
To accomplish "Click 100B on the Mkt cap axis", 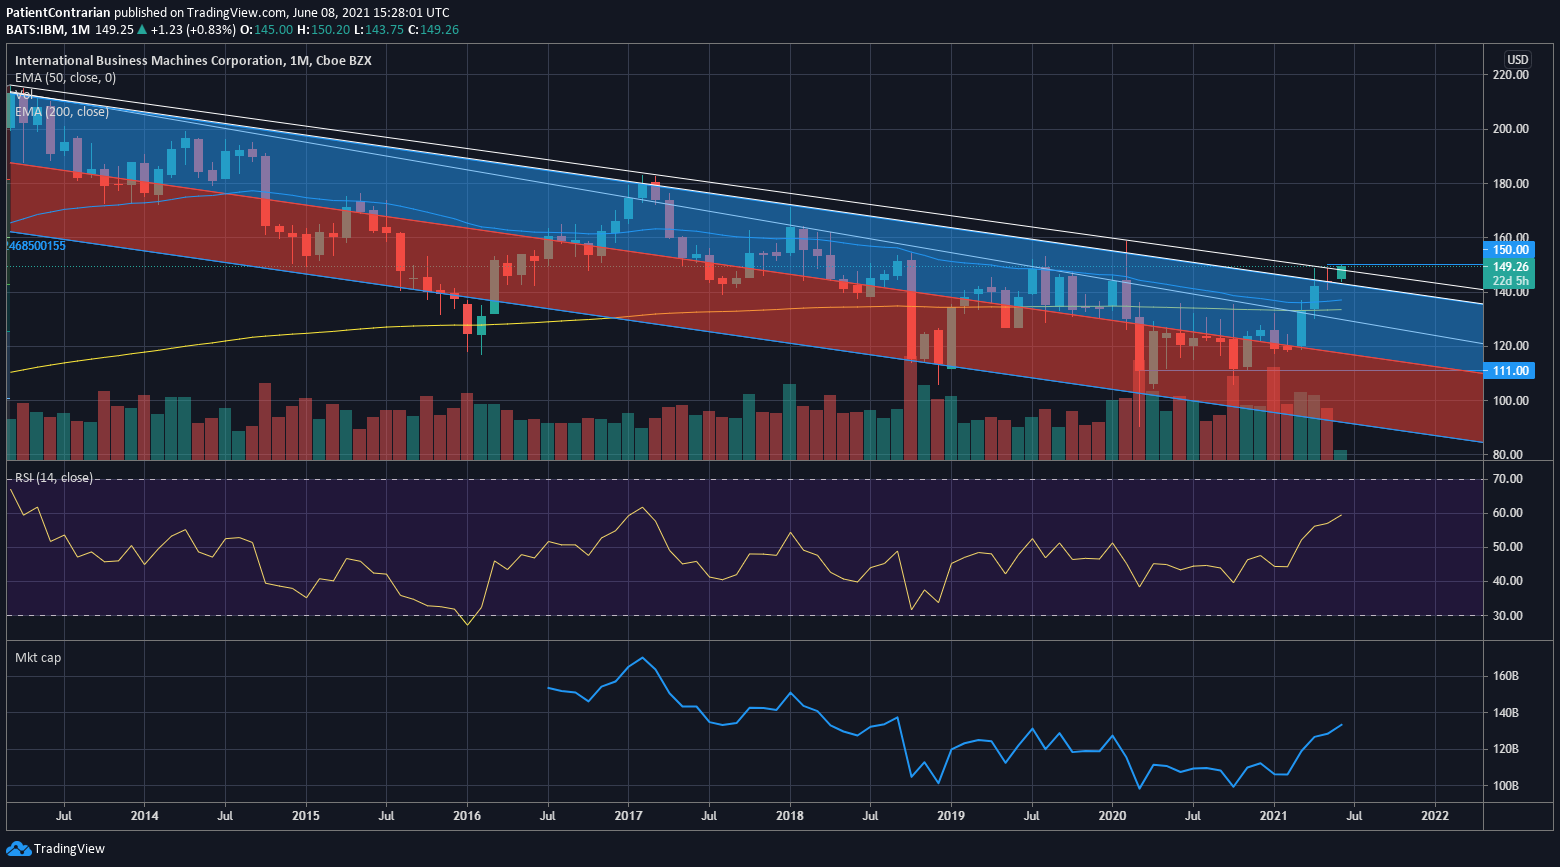I will (1506, 786).
